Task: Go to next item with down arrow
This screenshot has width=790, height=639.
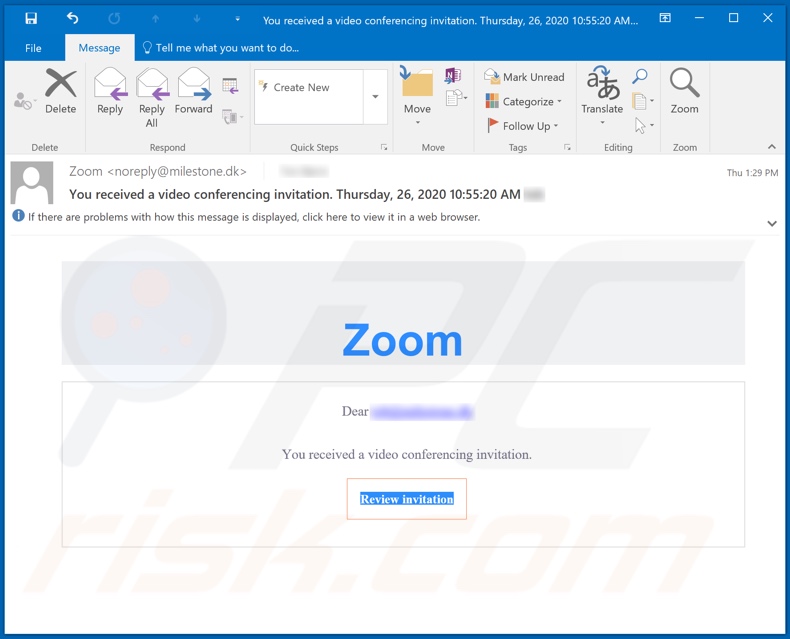Action: click(196, 19)
